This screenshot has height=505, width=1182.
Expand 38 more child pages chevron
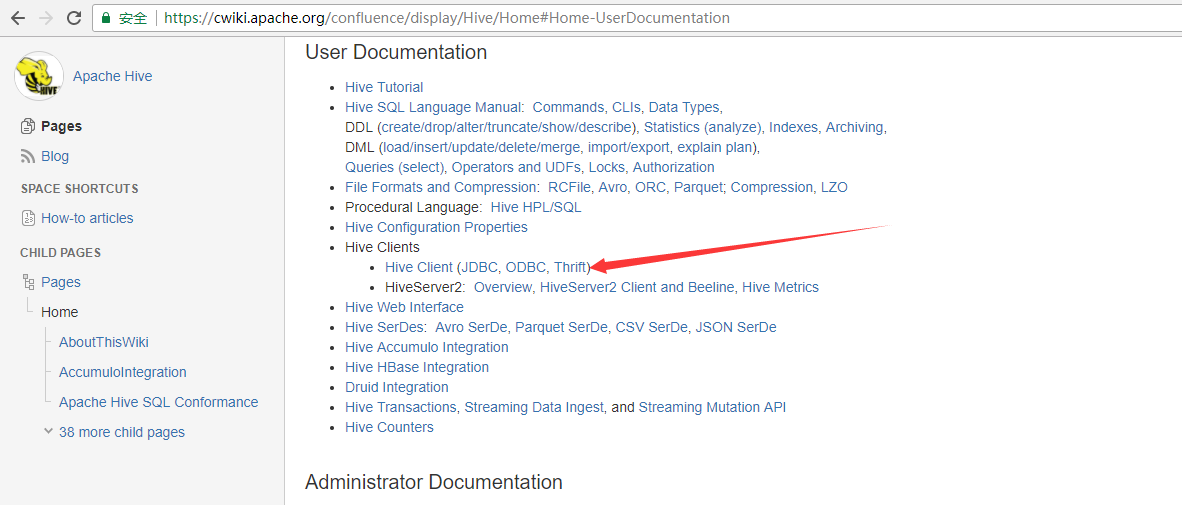(49, 432)
